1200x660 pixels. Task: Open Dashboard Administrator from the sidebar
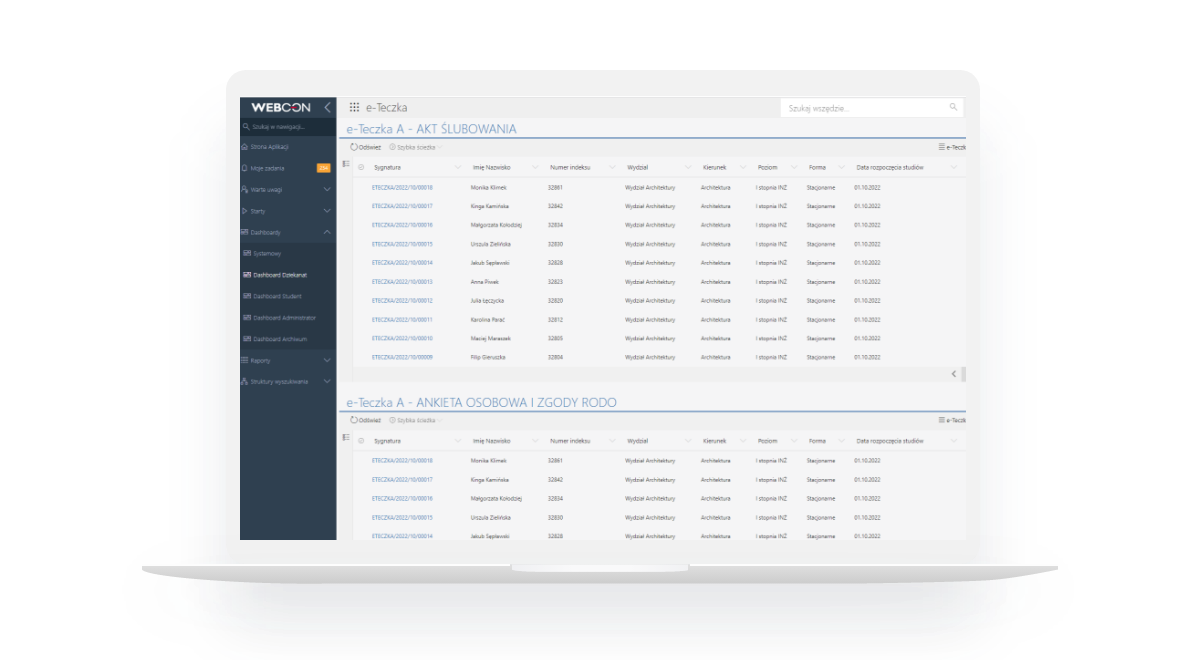click(x=284, y=318)
